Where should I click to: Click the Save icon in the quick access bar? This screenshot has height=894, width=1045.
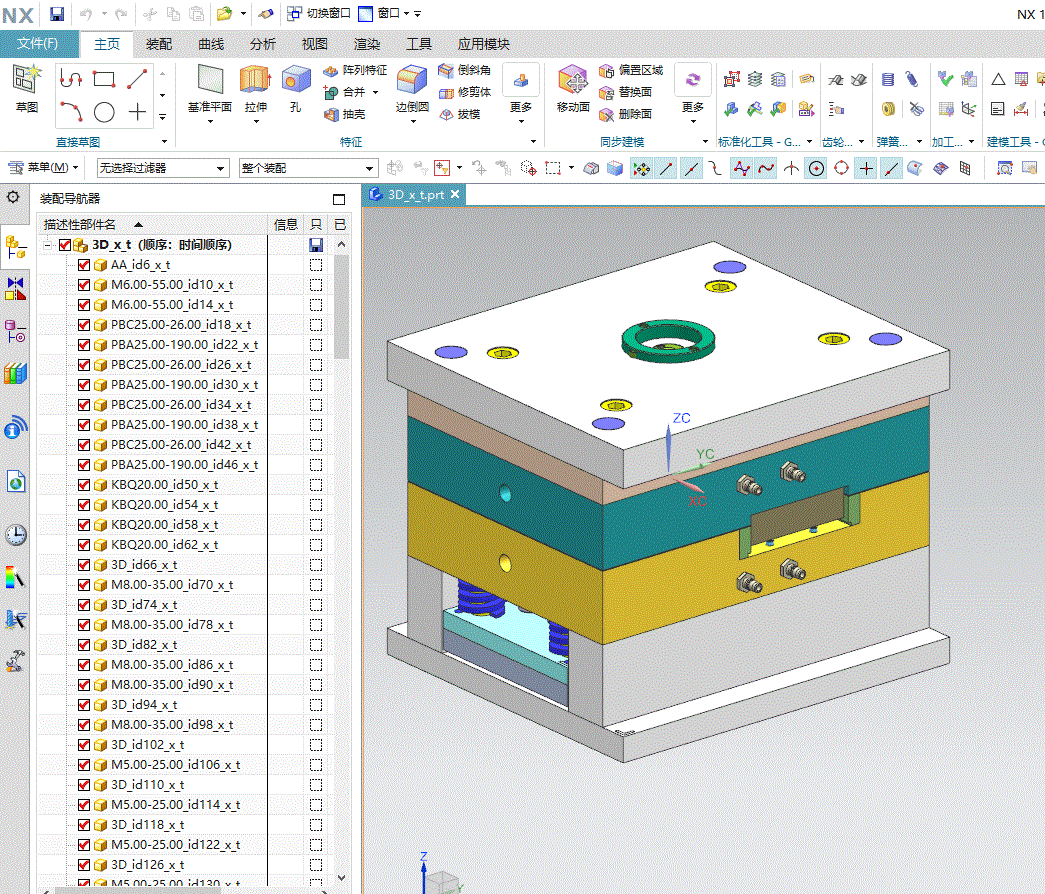pos(57,13)
